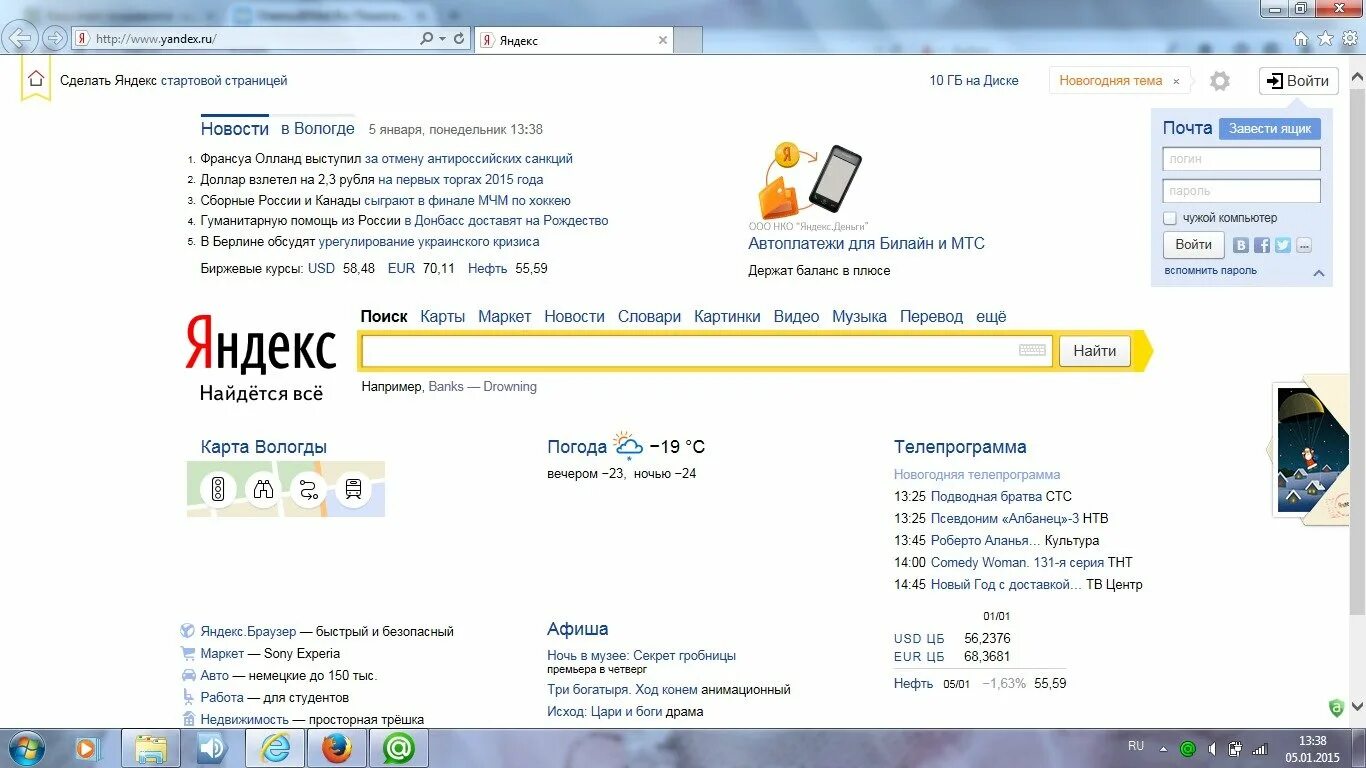This screenshot has width=1366, height=768.
Task: Open browser Home icon
Action: coord(1301,39)
